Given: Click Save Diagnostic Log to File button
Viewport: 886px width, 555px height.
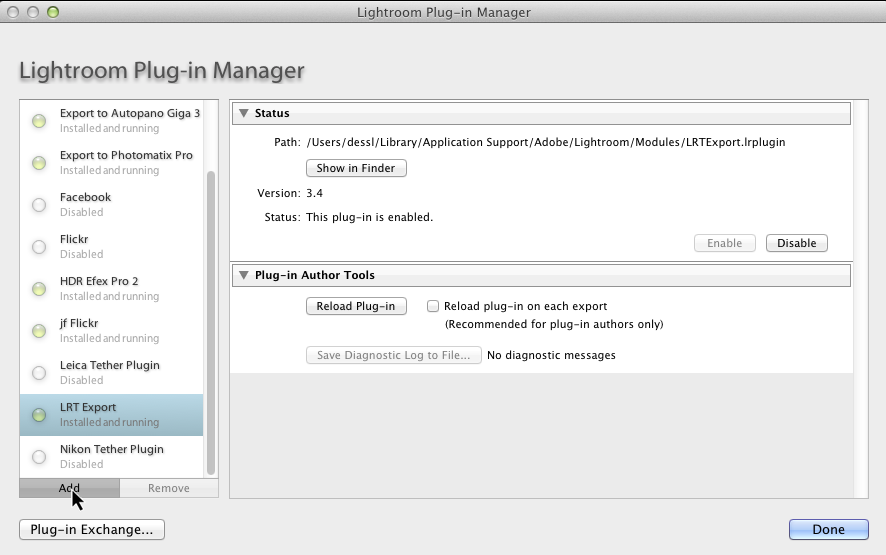Looking at the screenshot, I should [x=393, y=355].
